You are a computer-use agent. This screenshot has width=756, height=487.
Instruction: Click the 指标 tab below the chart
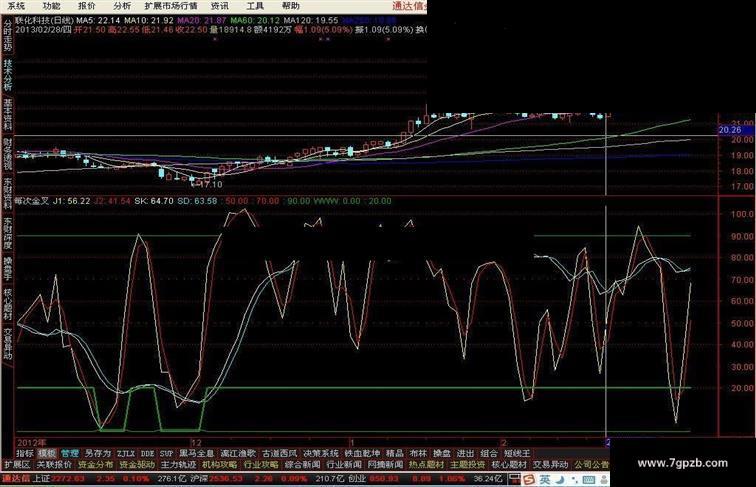click(x=25, y=453)
